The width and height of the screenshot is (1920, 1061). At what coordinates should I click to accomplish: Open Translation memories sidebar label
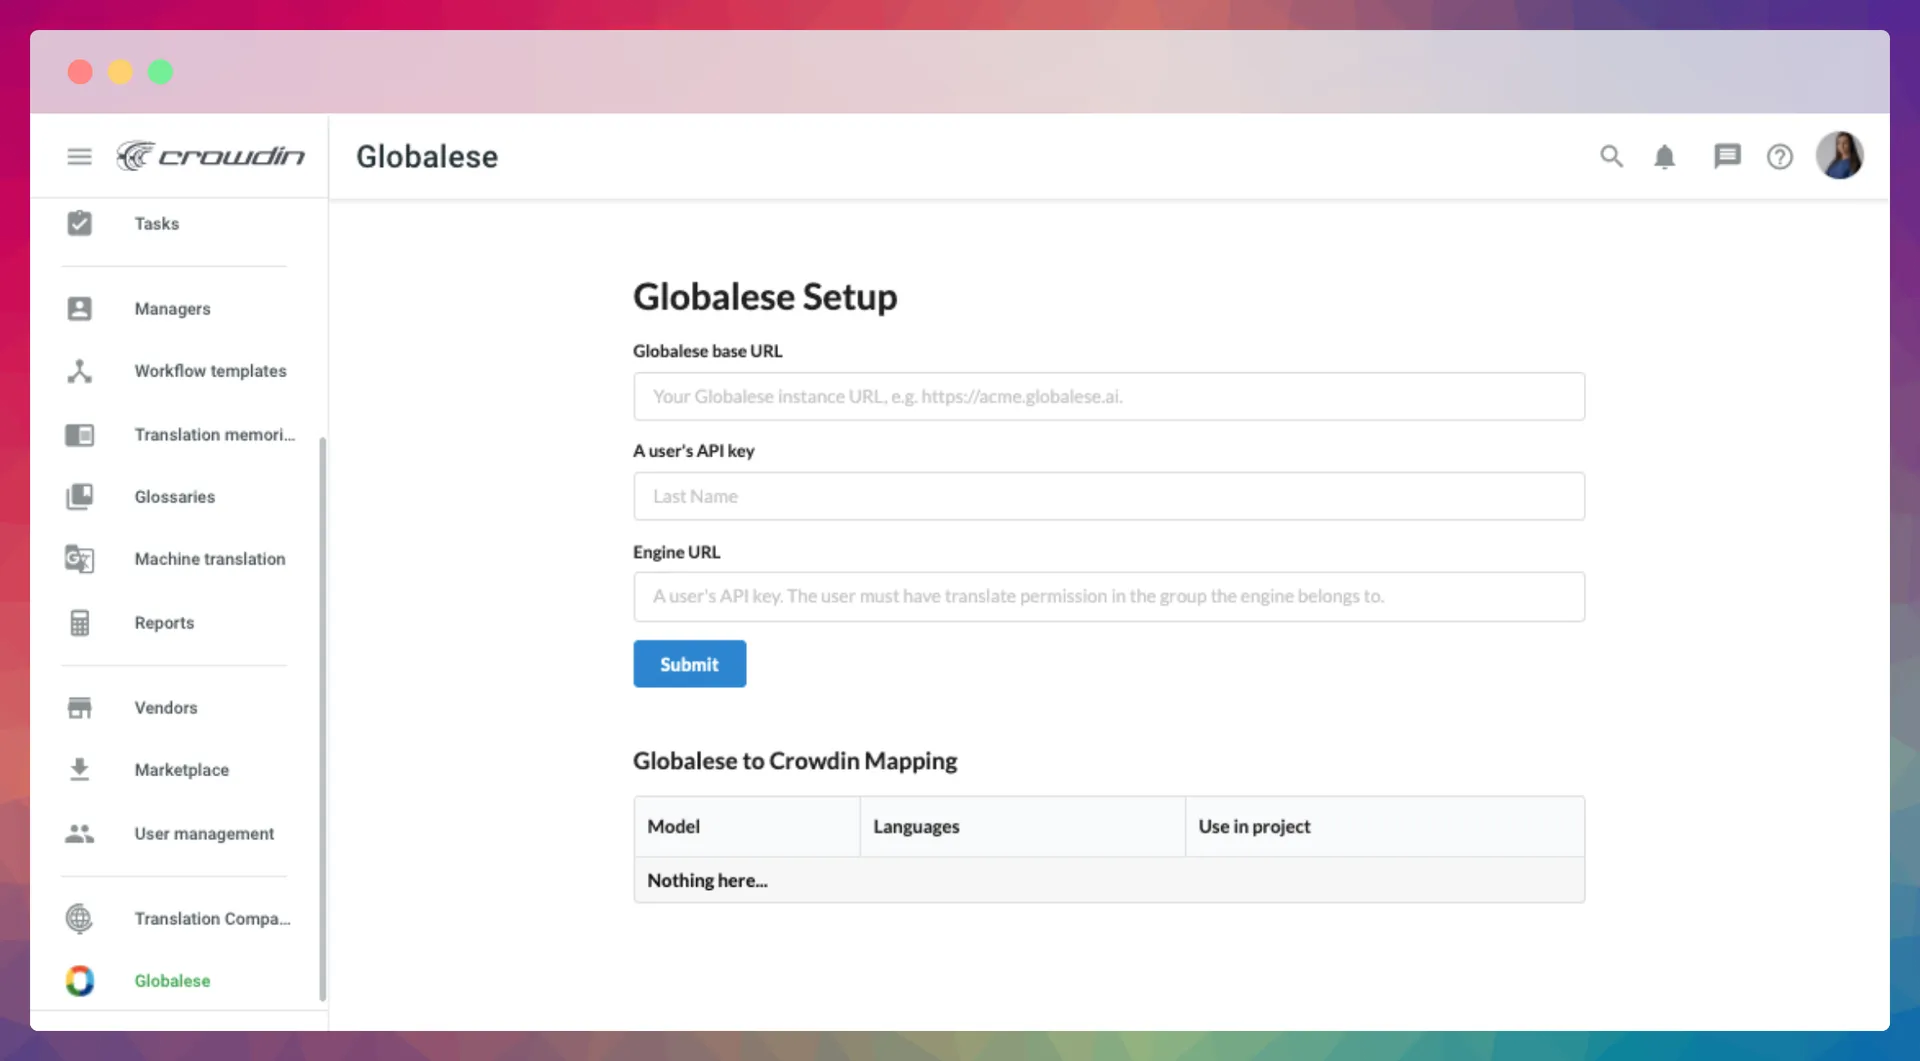[215, 435]
